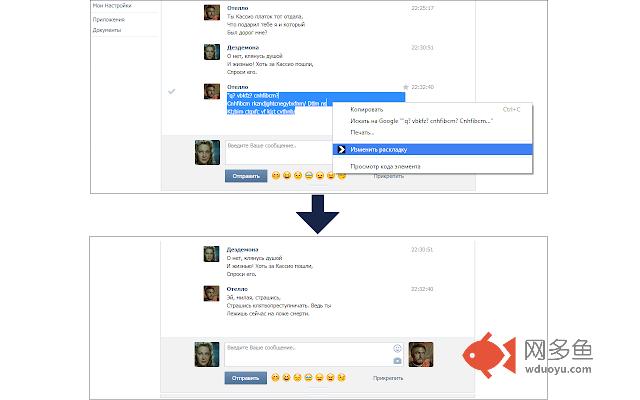
Task: Insert sixth emoji in the converted-text chat row
Action: coord(331,378)
